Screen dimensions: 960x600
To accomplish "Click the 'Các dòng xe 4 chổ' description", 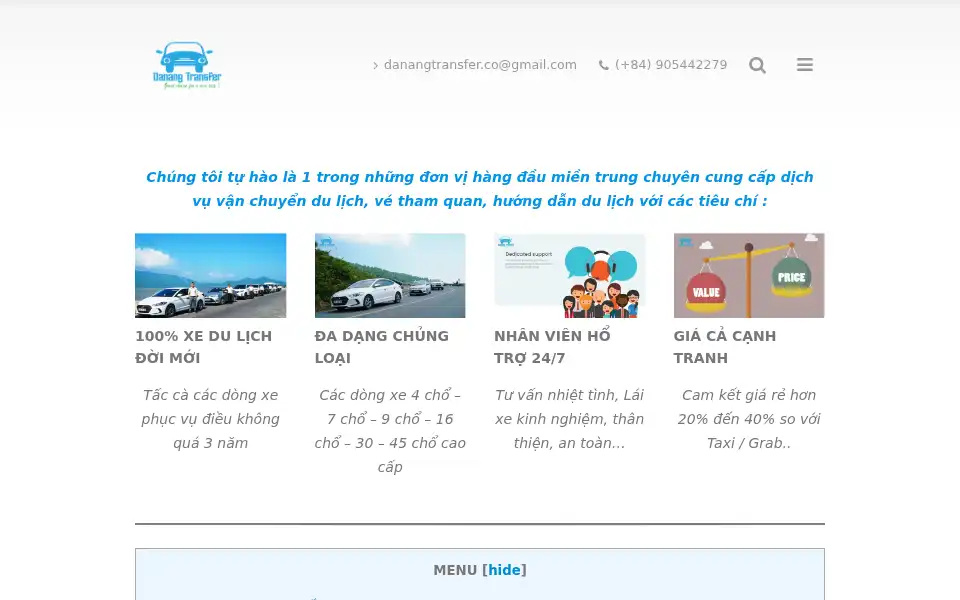I will coord(390,431).
